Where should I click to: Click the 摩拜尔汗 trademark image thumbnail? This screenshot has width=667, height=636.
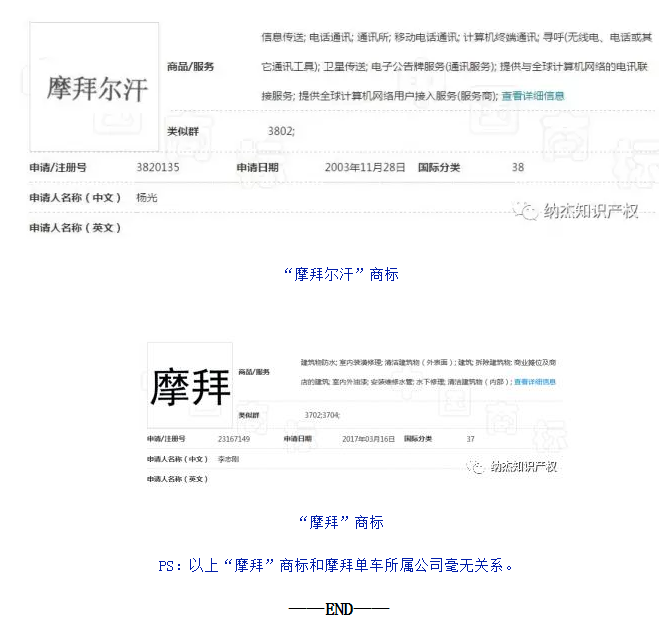click(x=94, y=87)
